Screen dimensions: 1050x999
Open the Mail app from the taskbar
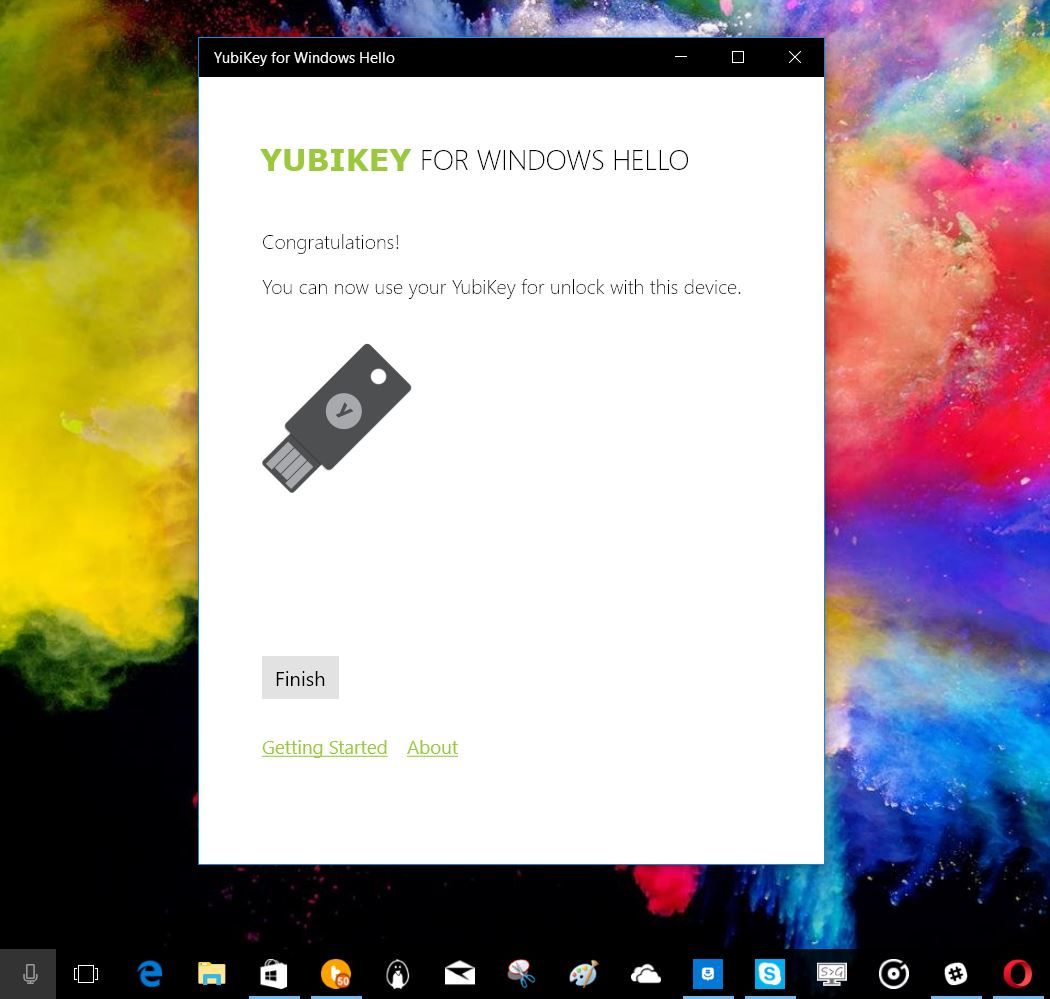pyautogui.click(x=459, y=973)
